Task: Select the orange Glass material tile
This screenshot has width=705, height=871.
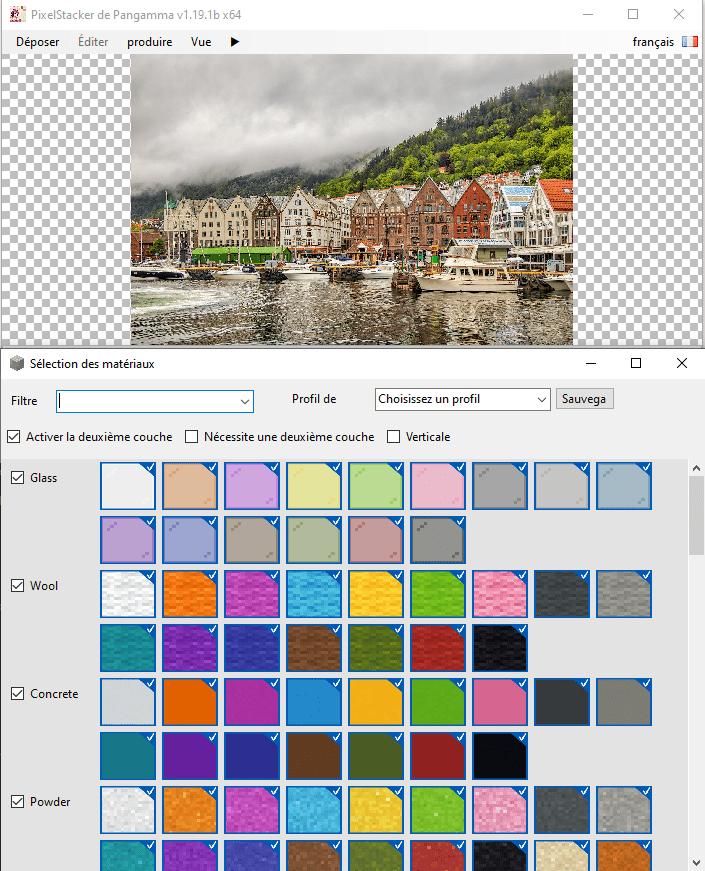Action: (190, 486)
